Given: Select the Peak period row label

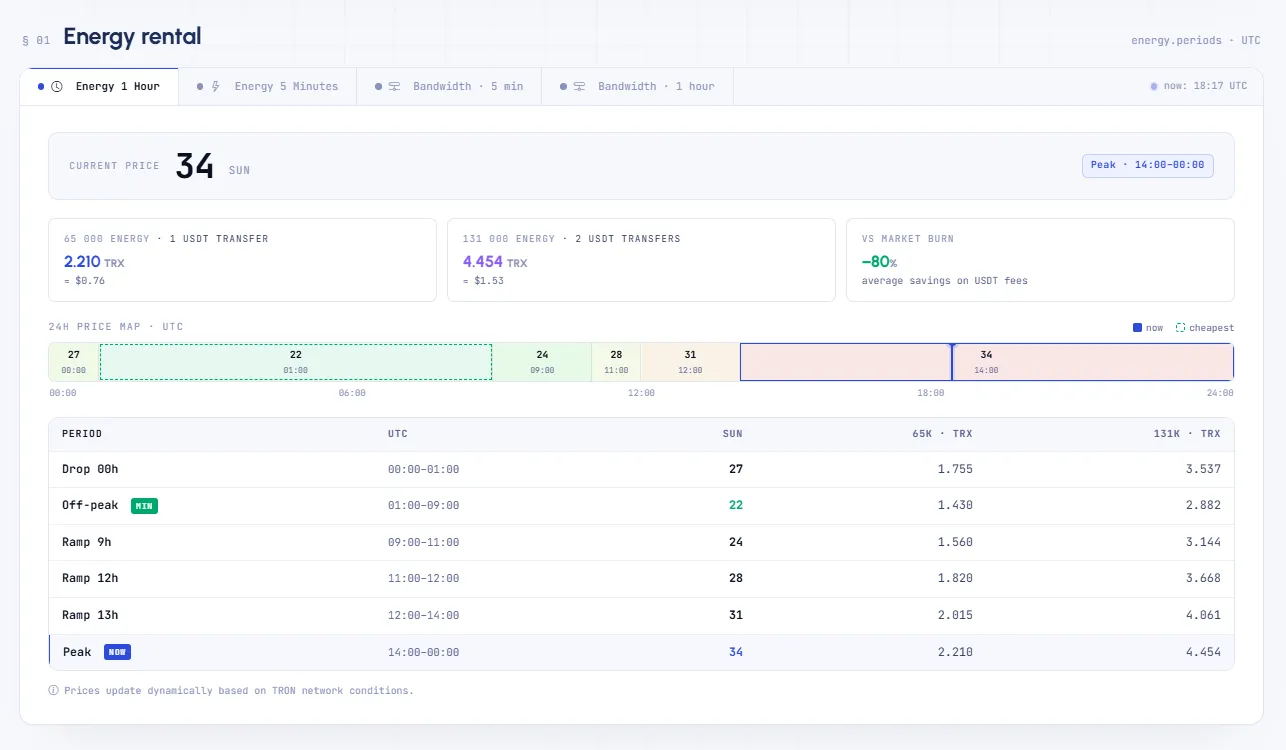Looking at the screenshot, I should (x=77, y=652).
